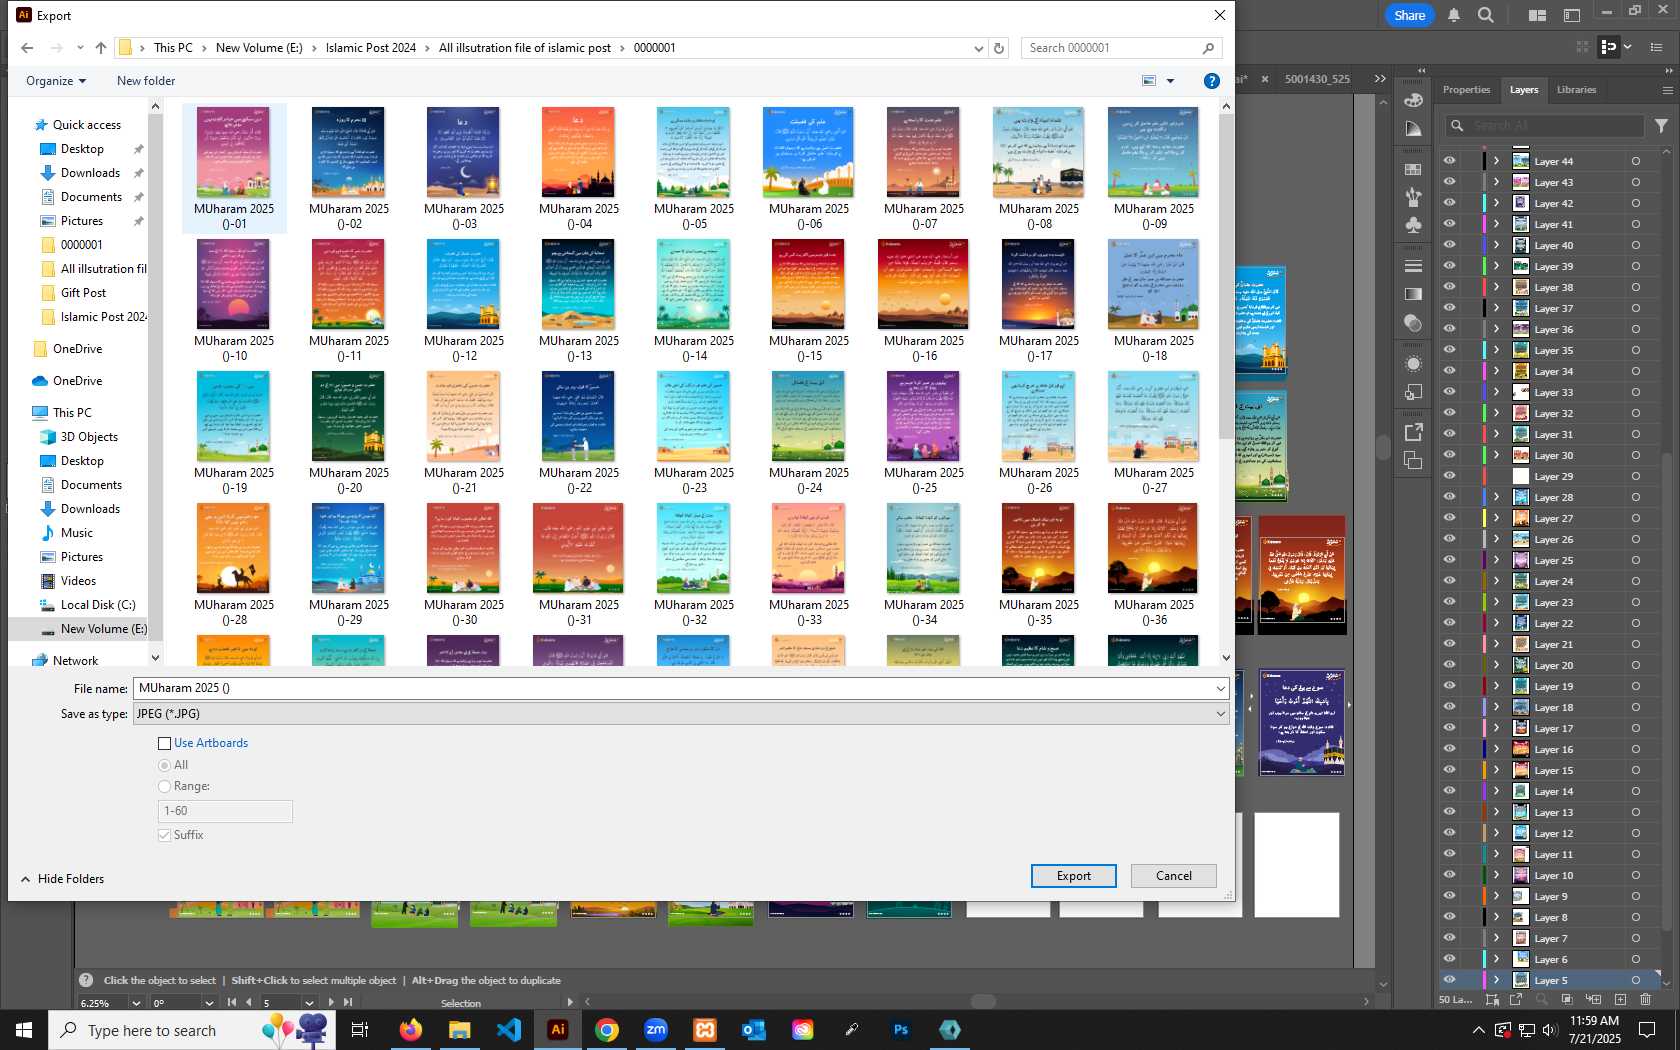The image size is (1680, 1050).
Task: Open Photoshop from the taskbar
Action: 901,1029
